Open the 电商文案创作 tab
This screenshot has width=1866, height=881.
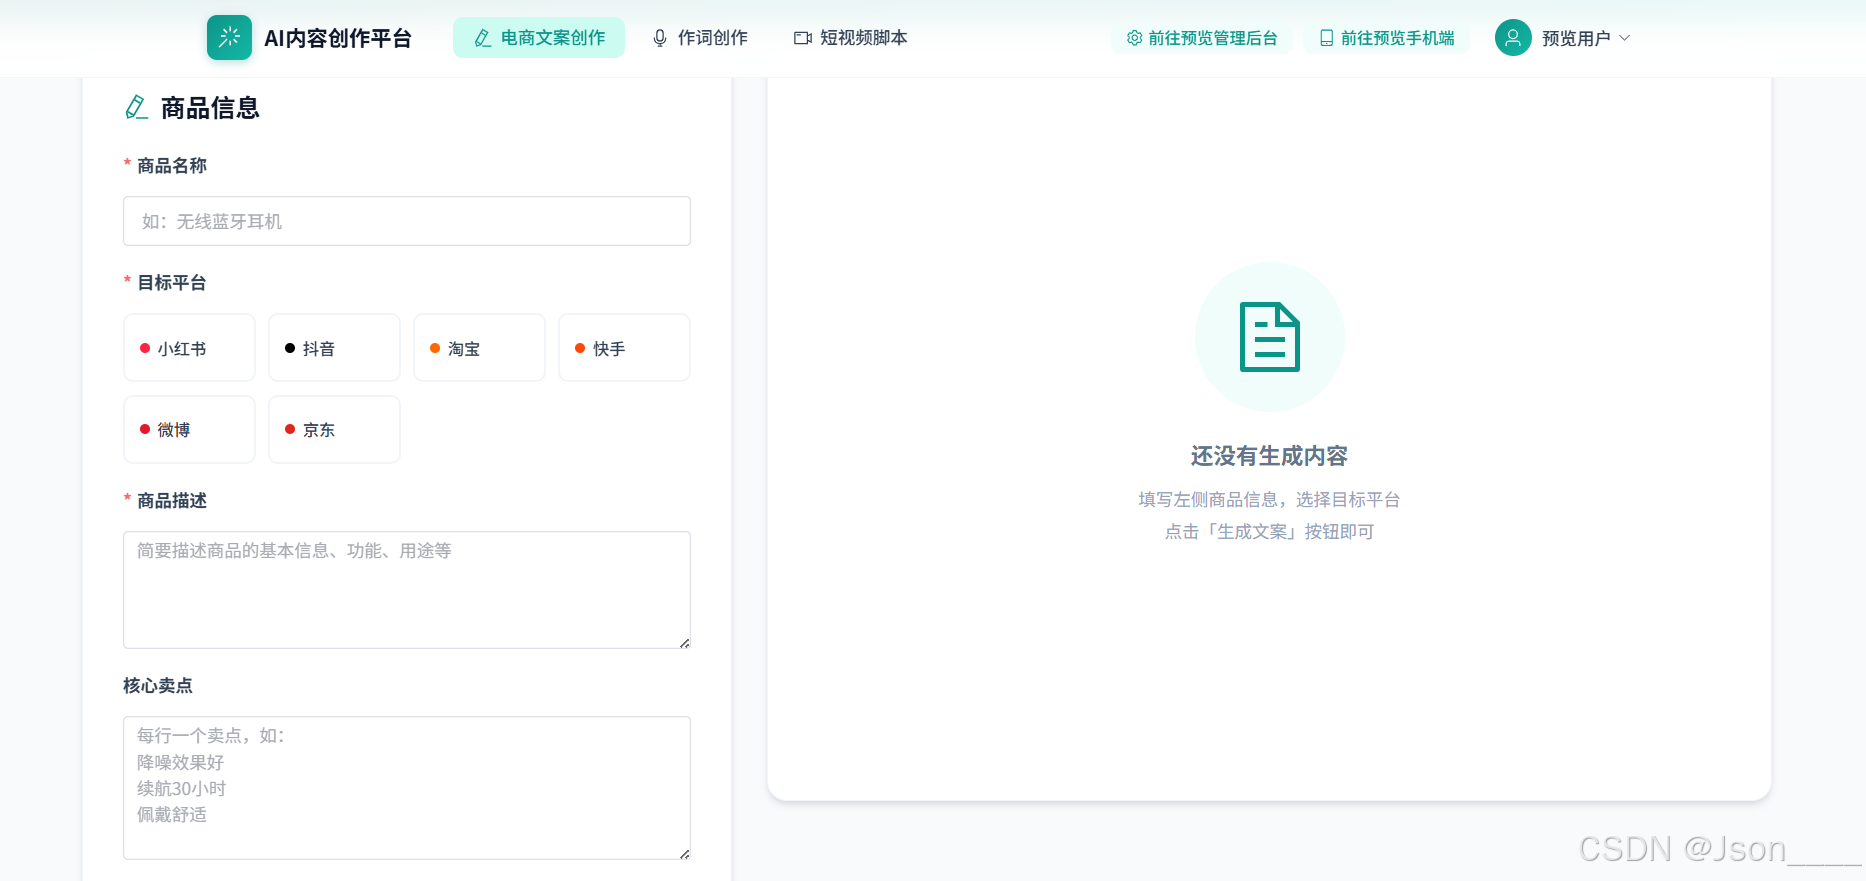click(x=539, y=38)
